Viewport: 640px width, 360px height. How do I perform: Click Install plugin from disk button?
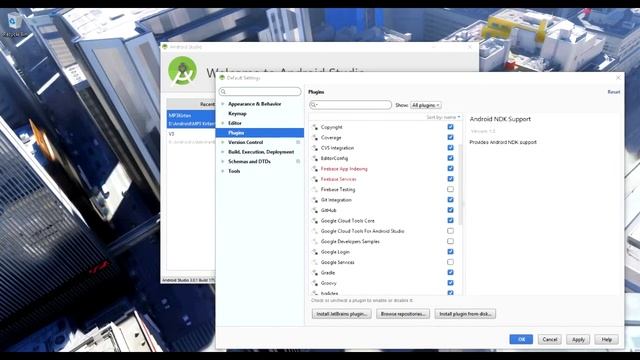pos(465,314)
